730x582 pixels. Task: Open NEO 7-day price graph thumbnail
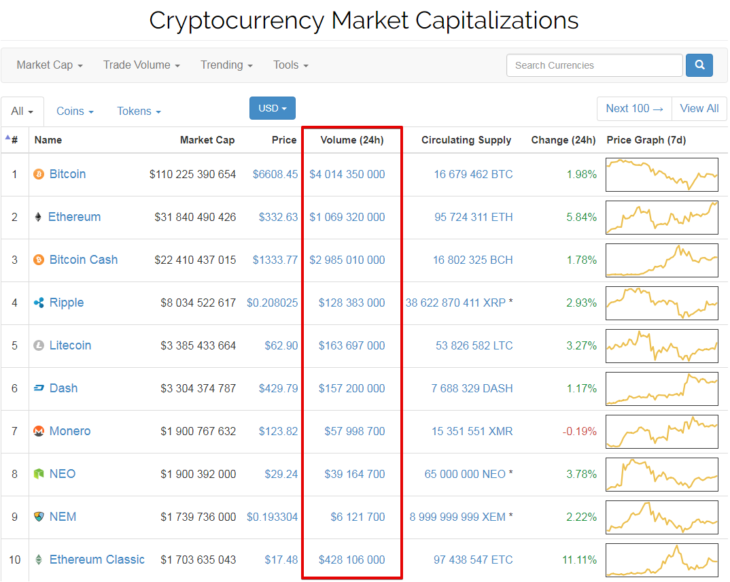coord(662,474)
